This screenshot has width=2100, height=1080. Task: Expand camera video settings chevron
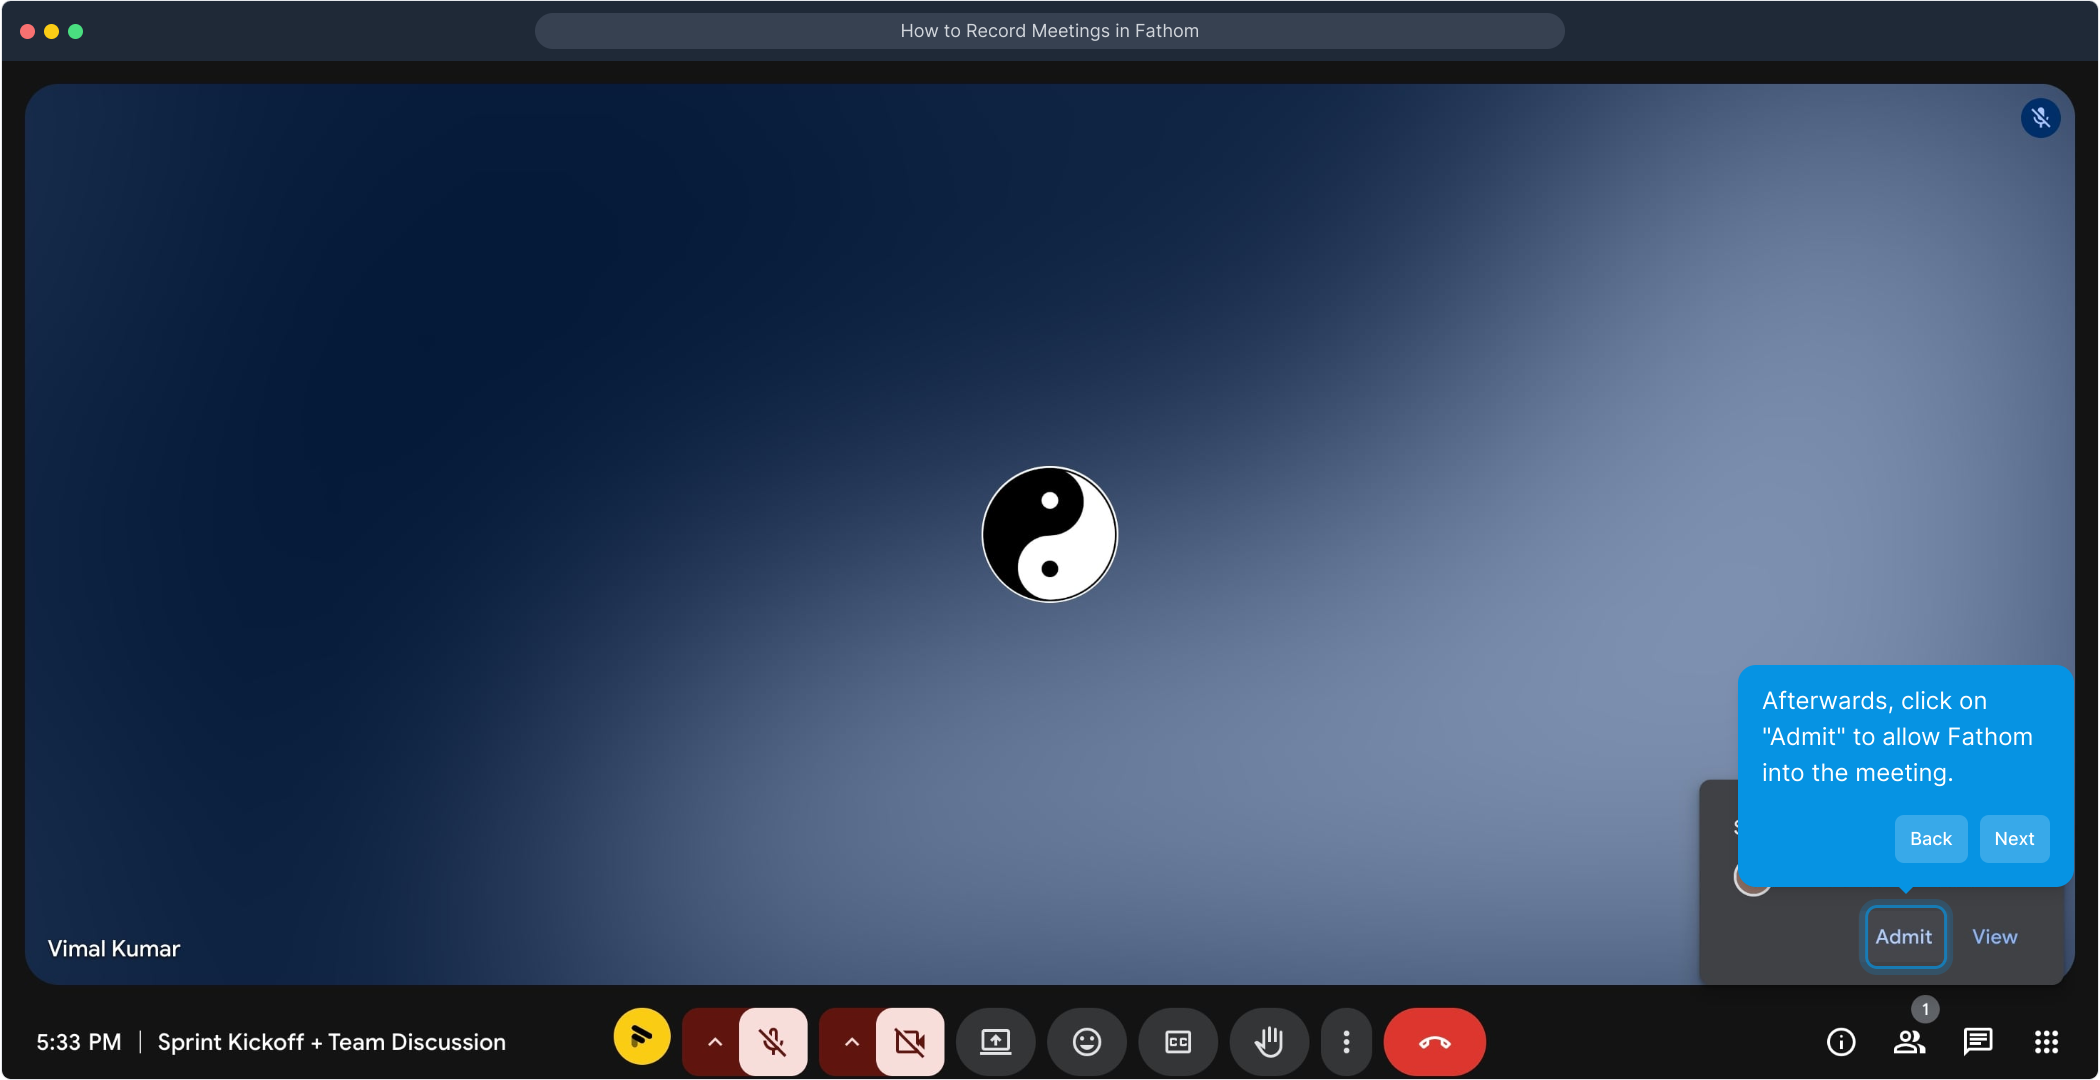[x=851, y=1042]
